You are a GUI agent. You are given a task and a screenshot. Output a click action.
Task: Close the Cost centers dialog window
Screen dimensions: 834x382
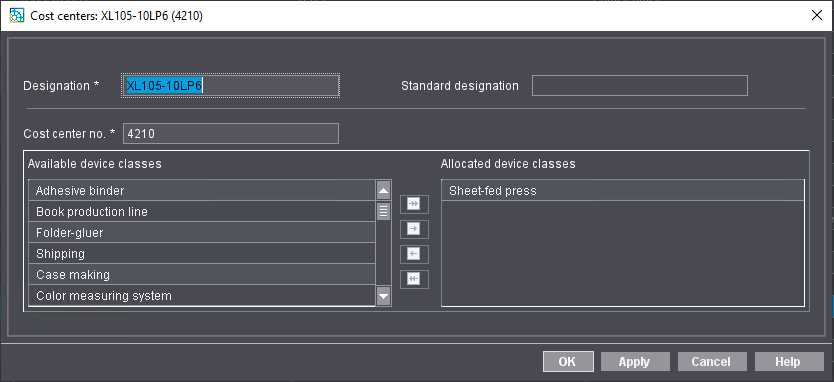tap(817, 15)
